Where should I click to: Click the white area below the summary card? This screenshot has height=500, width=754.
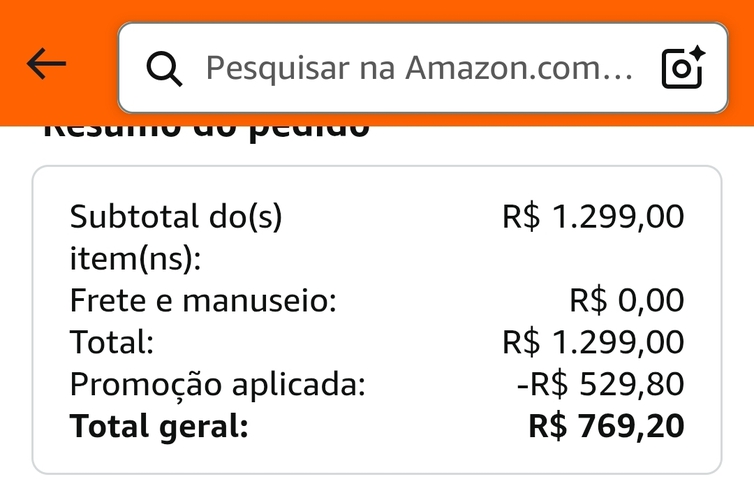pos(377,488)
